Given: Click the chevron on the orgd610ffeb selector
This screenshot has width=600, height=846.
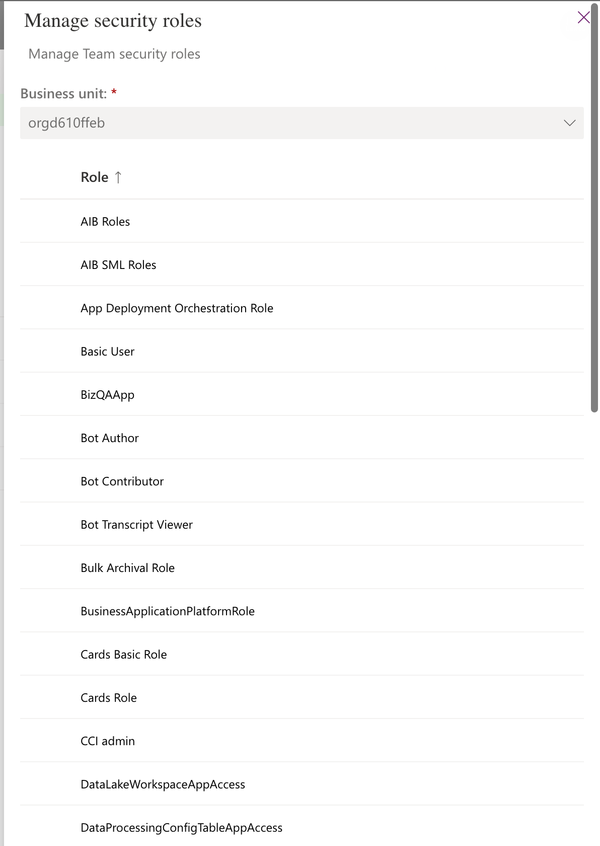Looking at the screenshot, I should click(x=570, y=122).
